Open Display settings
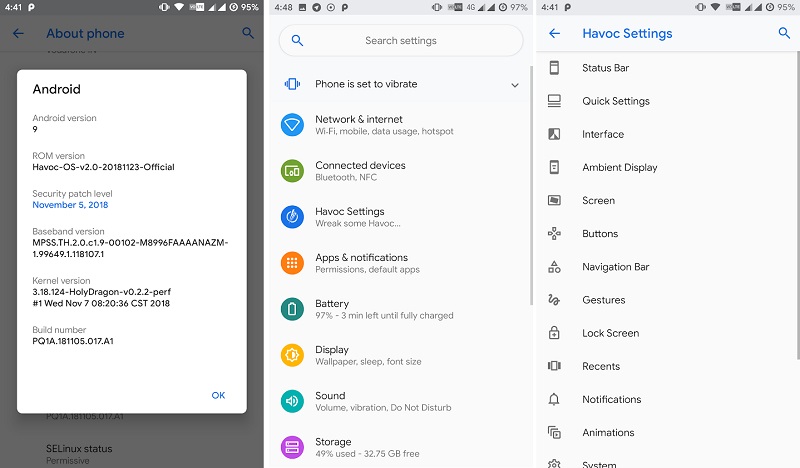This screenshot has width=800, height=468. coord(401,355)
